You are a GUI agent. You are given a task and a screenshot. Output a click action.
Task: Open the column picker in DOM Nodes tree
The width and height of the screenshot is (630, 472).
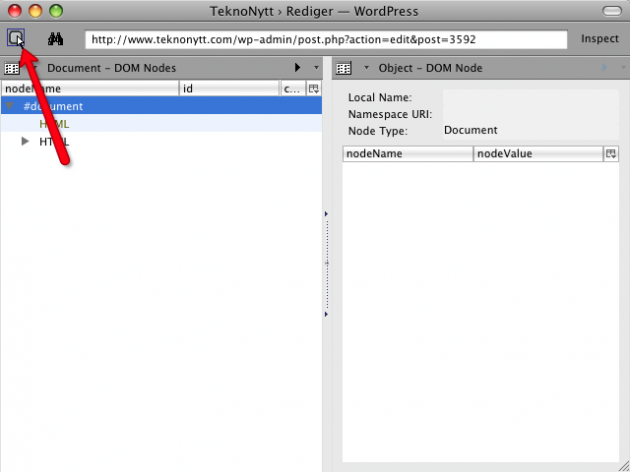click(x=313, y=88)
